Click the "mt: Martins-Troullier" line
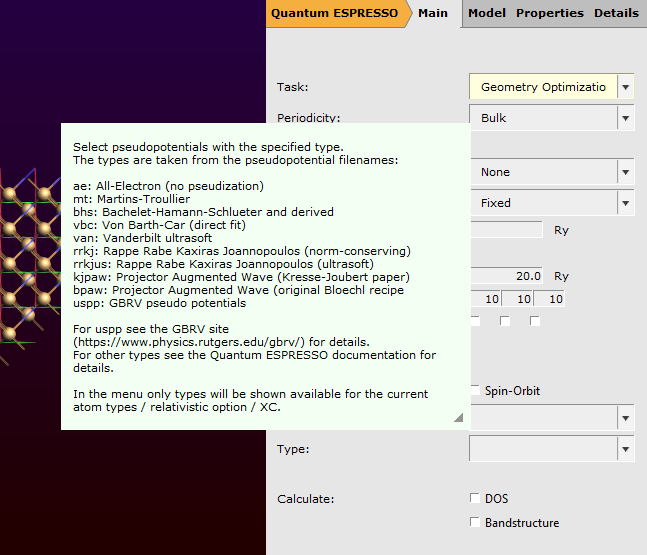Viewport: 647px width, 555px height. [132, 199]
